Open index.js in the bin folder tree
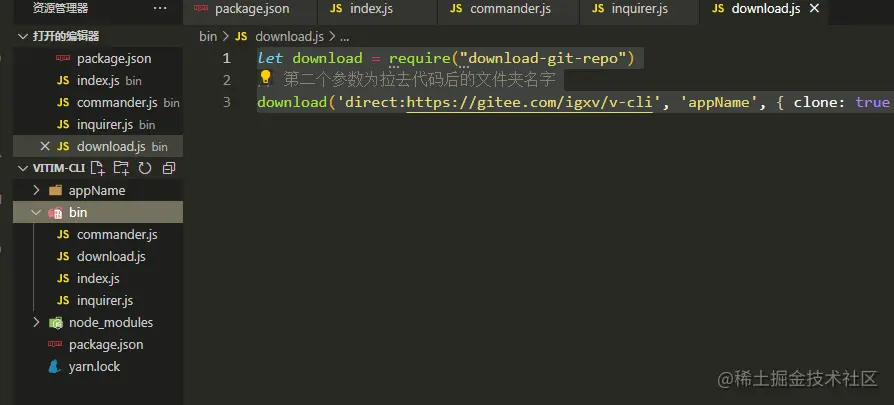This screenshot has height=405, width=894. click(x=98, y=278)
